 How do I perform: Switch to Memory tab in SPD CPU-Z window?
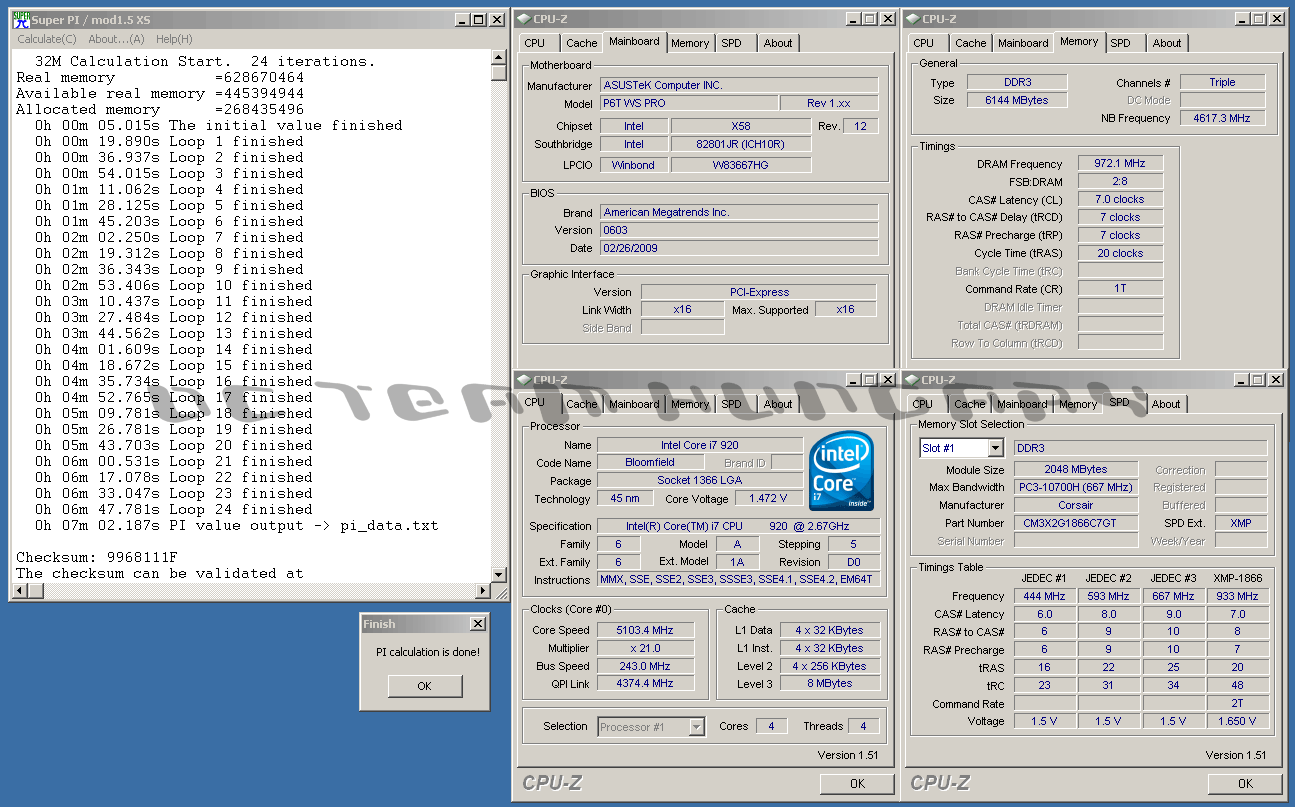point(1078,404)
